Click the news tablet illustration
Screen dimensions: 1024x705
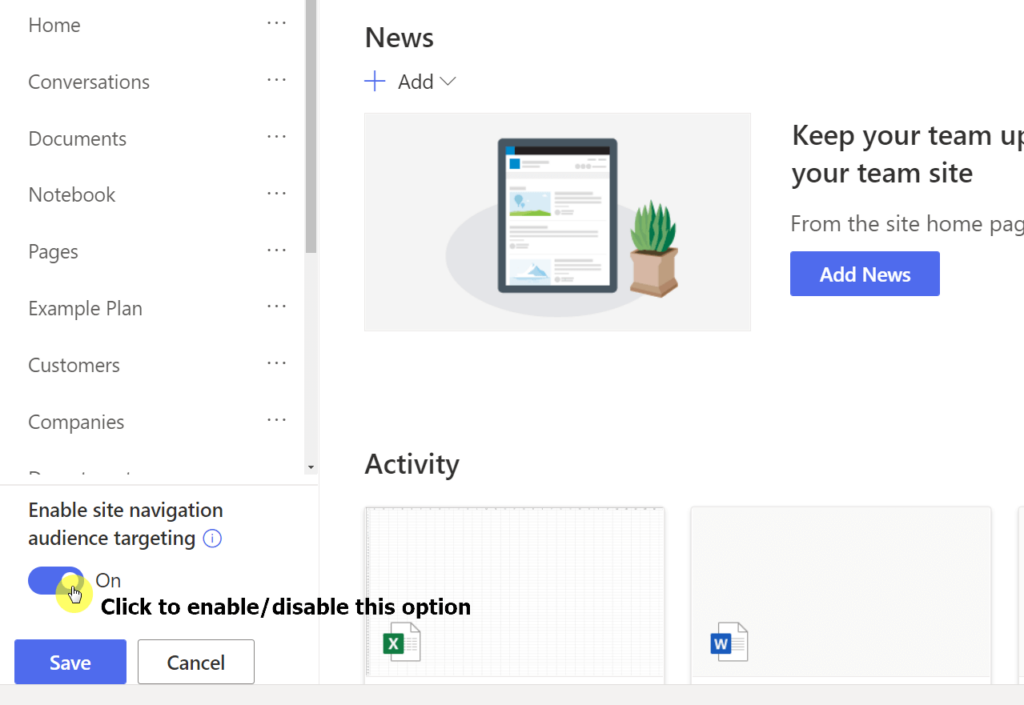click(x=558, y=222)
